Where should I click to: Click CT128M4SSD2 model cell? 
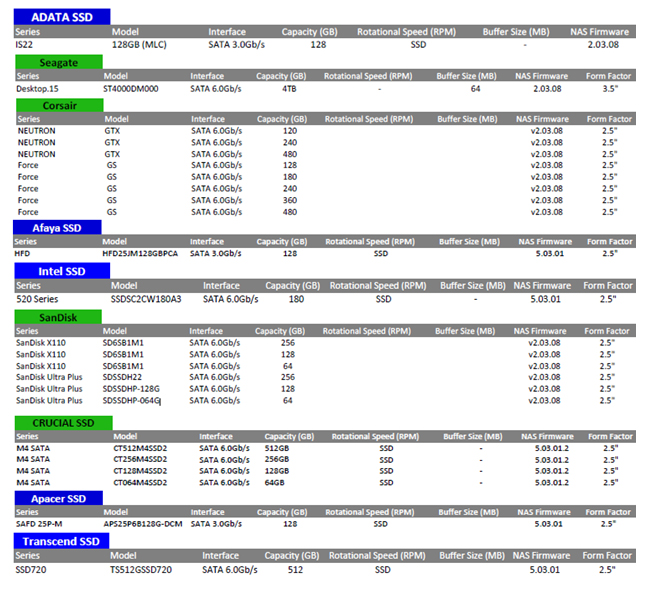(x=140, y=471)
